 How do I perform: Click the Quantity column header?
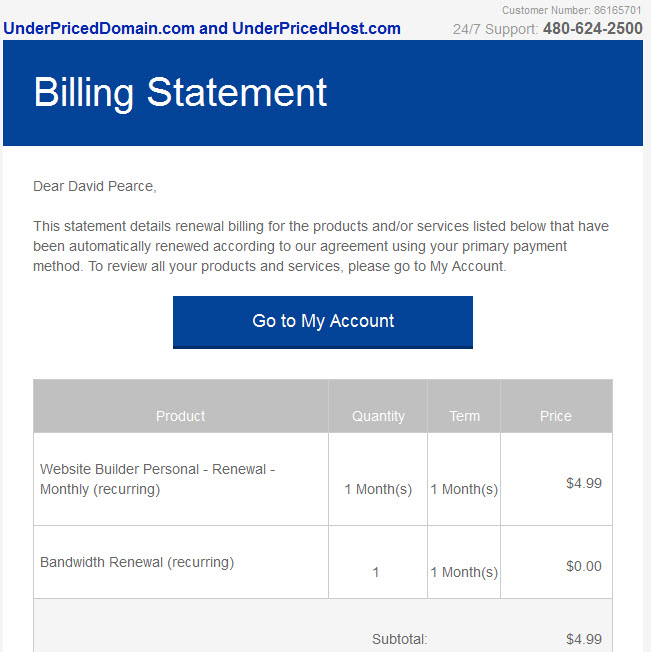click(378, 416)
